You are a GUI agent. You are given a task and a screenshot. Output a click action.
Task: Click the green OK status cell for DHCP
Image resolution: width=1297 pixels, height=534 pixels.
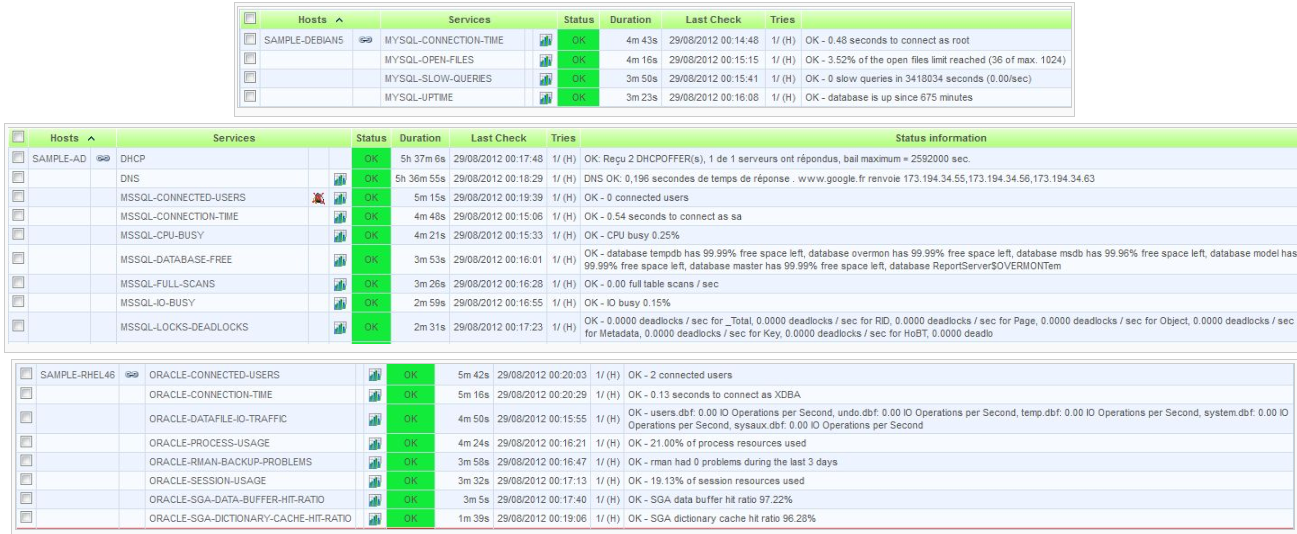371,158
